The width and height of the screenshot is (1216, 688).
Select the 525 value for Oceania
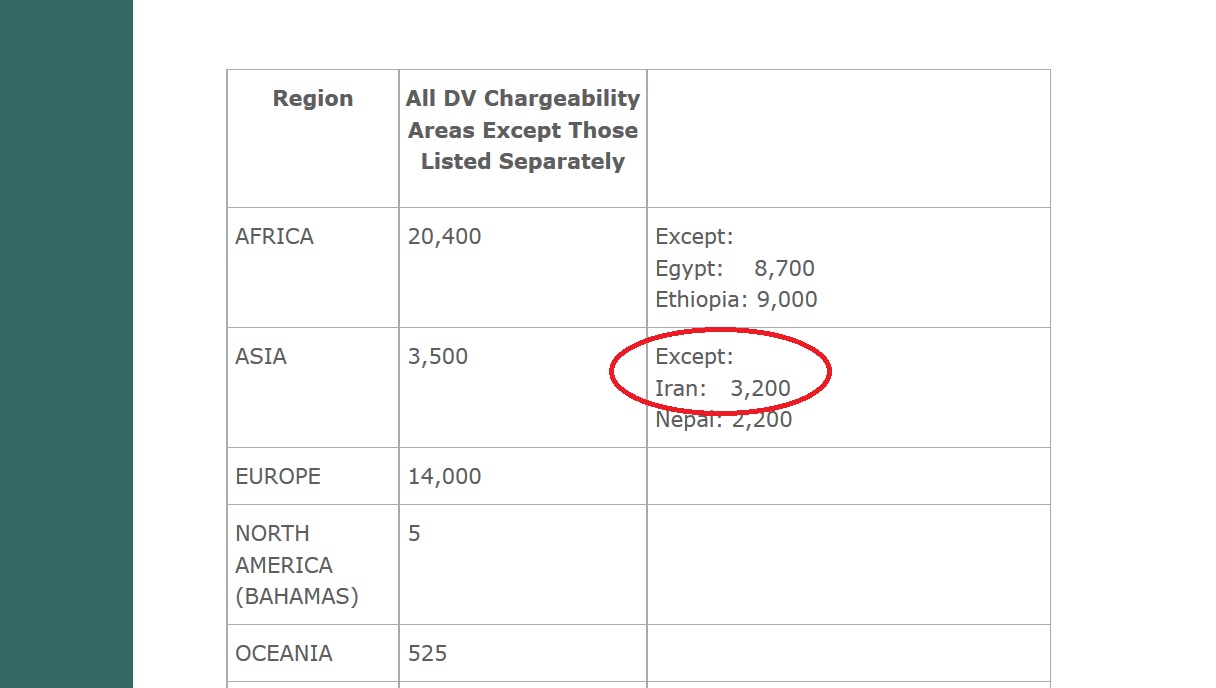427,654
